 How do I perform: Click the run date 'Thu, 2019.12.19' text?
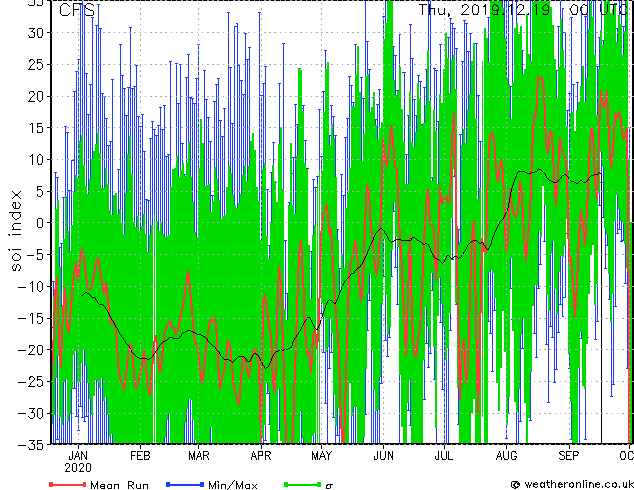[484, 10]
